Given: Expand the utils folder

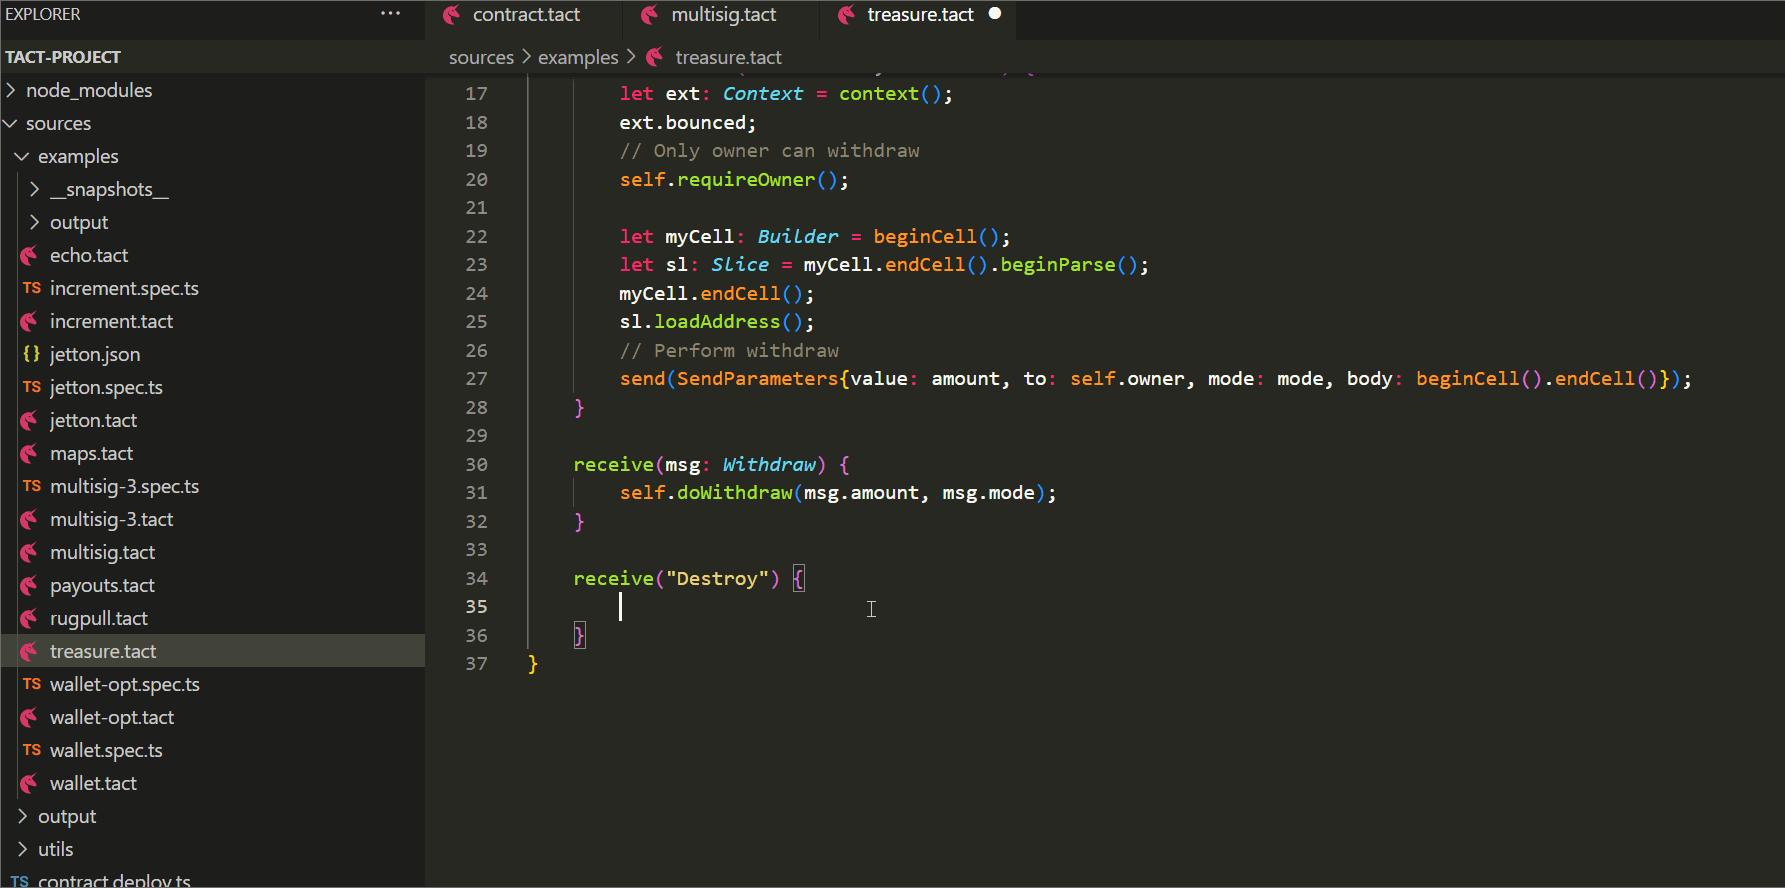Looking at the screenshot, I should click(x=22, y=849).
